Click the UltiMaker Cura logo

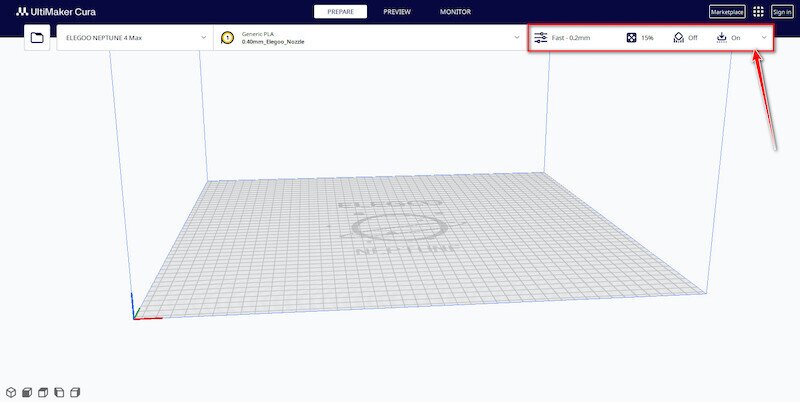pos(56,11)
